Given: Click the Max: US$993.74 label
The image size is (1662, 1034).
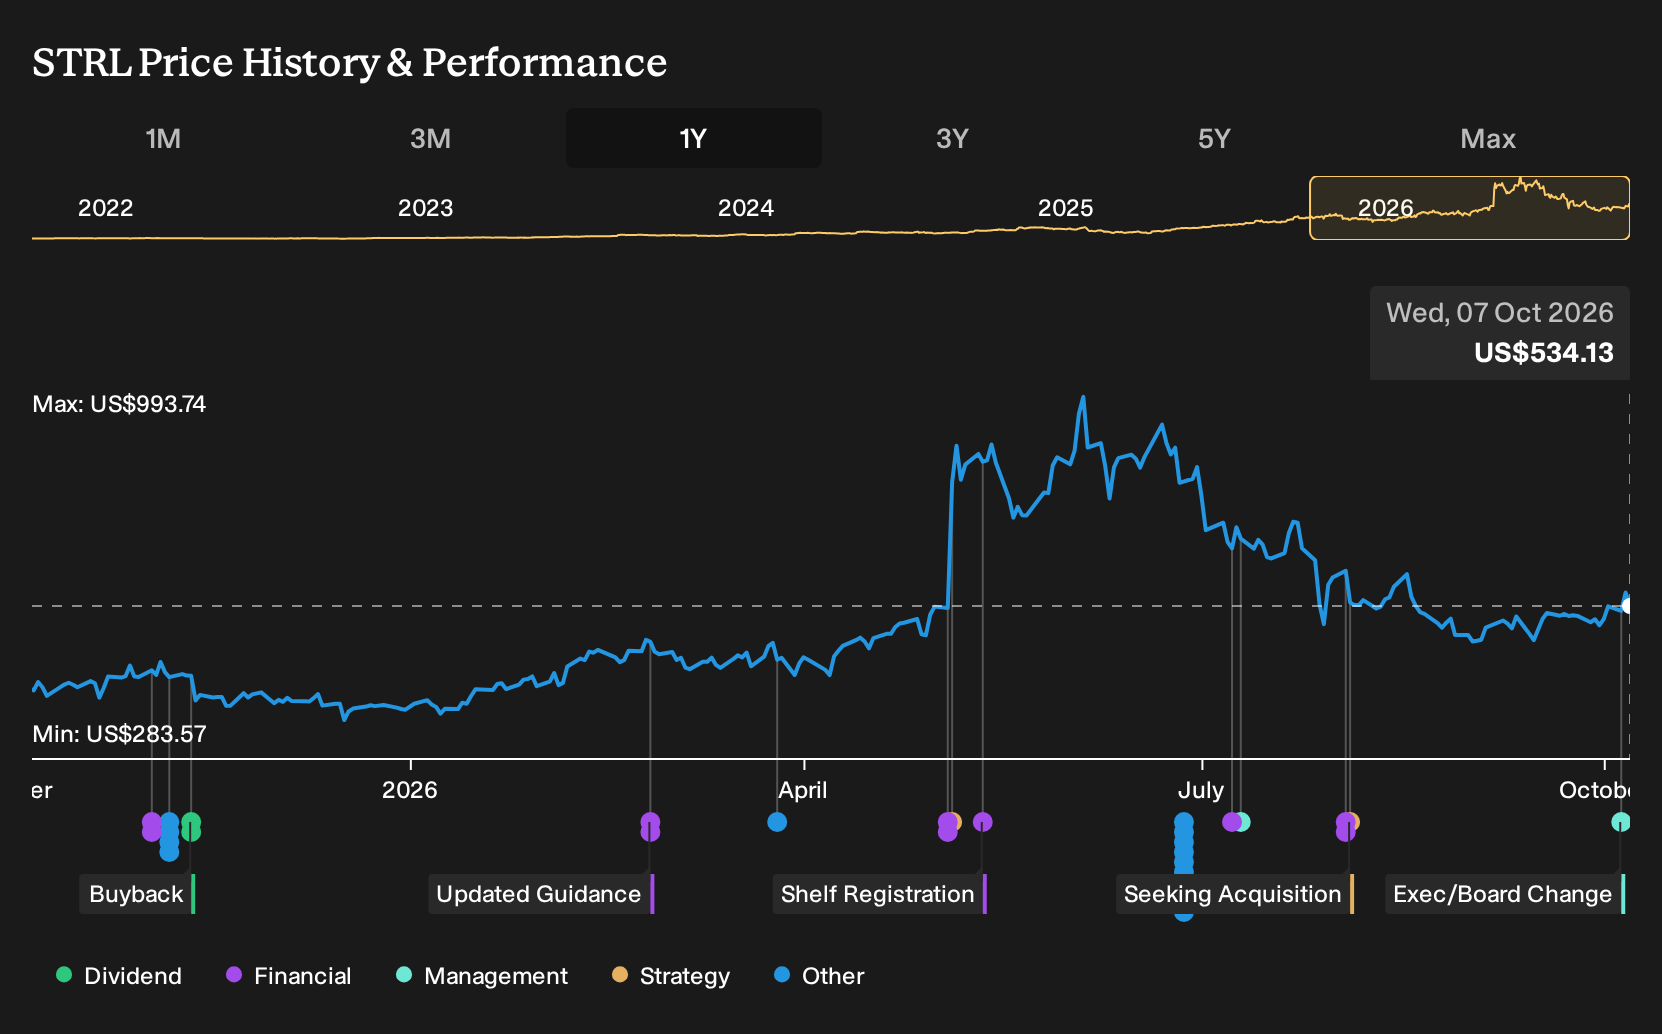Looking at the screenshot, I should pos(119,404).
